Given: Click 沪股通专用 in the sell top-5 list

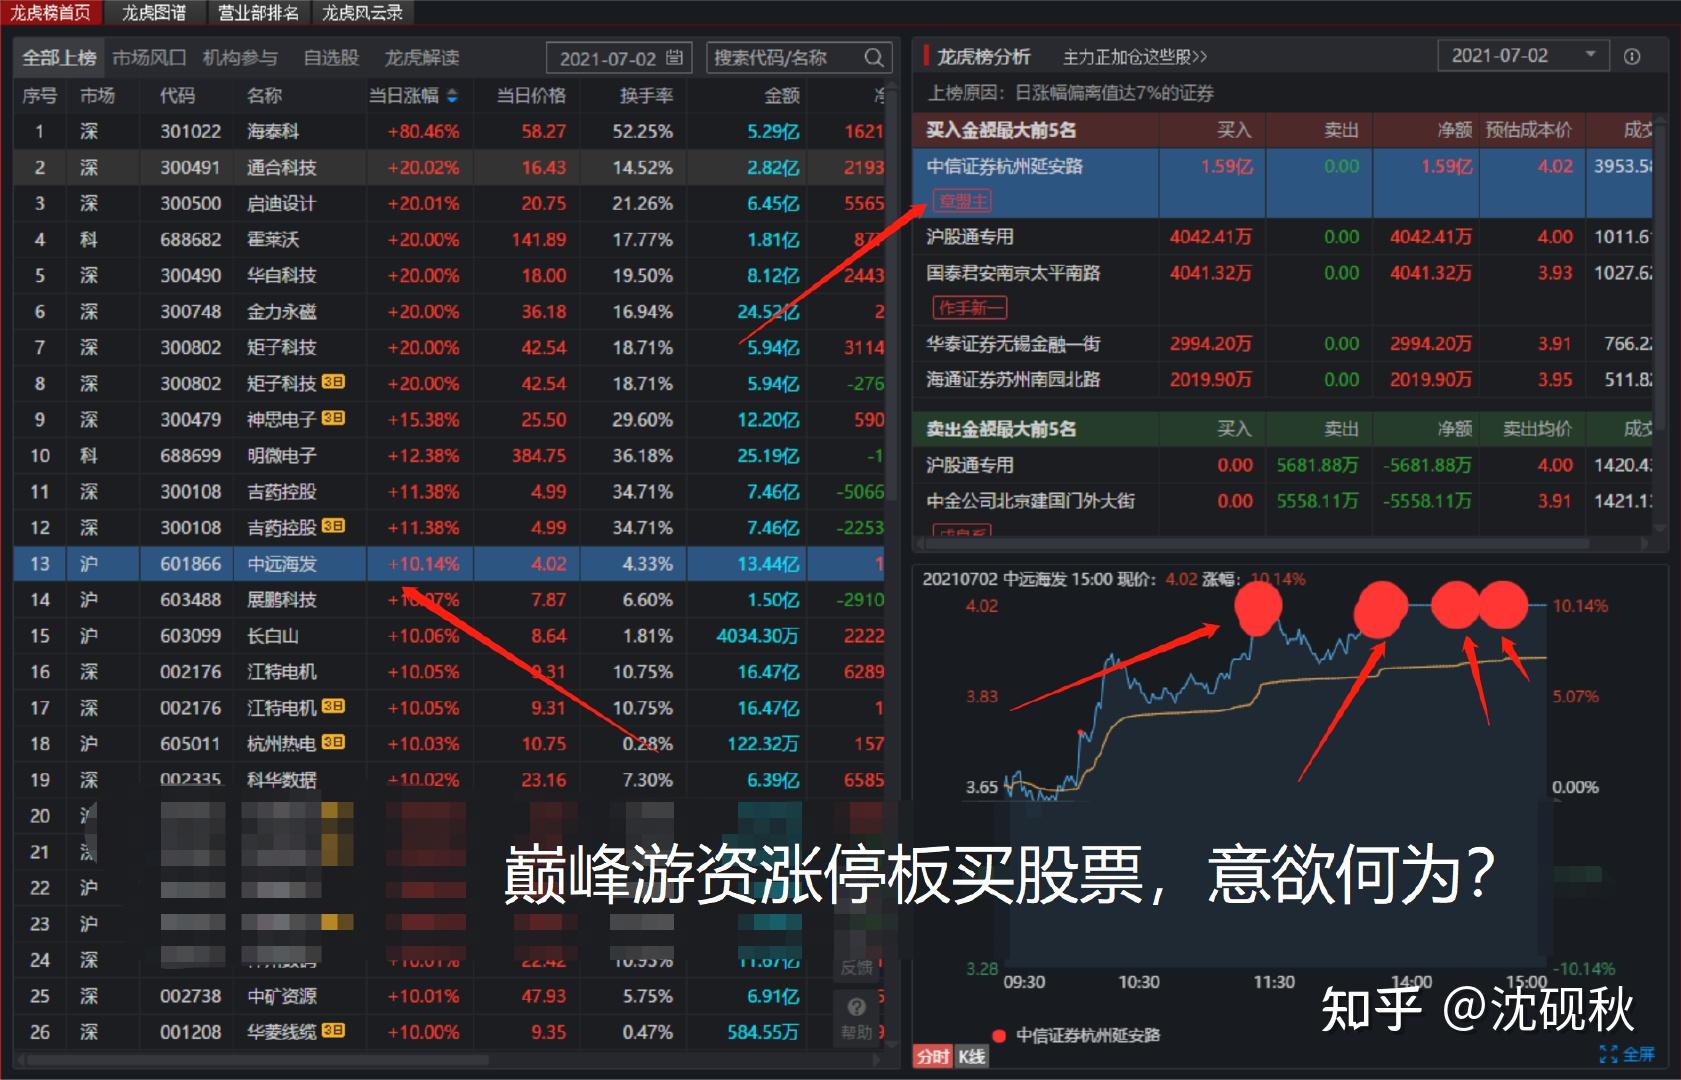Looking at the screenshot, I should coord(969,464).
